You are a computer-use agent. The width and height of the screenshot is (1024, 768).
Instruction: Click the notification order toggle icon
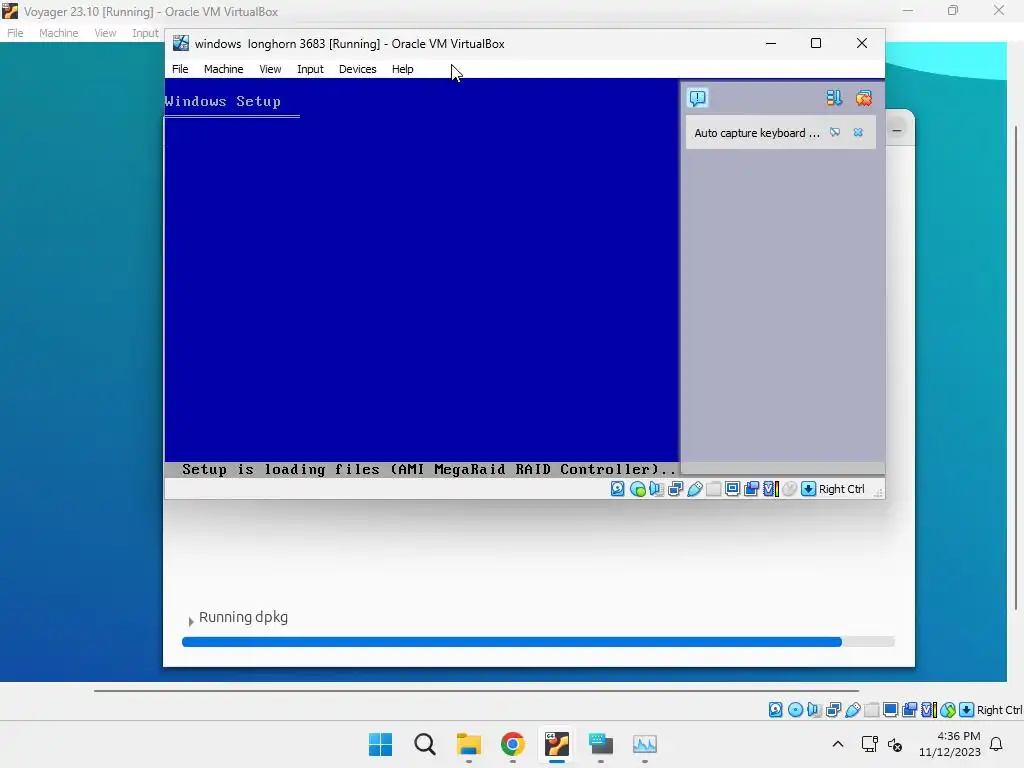[834, 98]
